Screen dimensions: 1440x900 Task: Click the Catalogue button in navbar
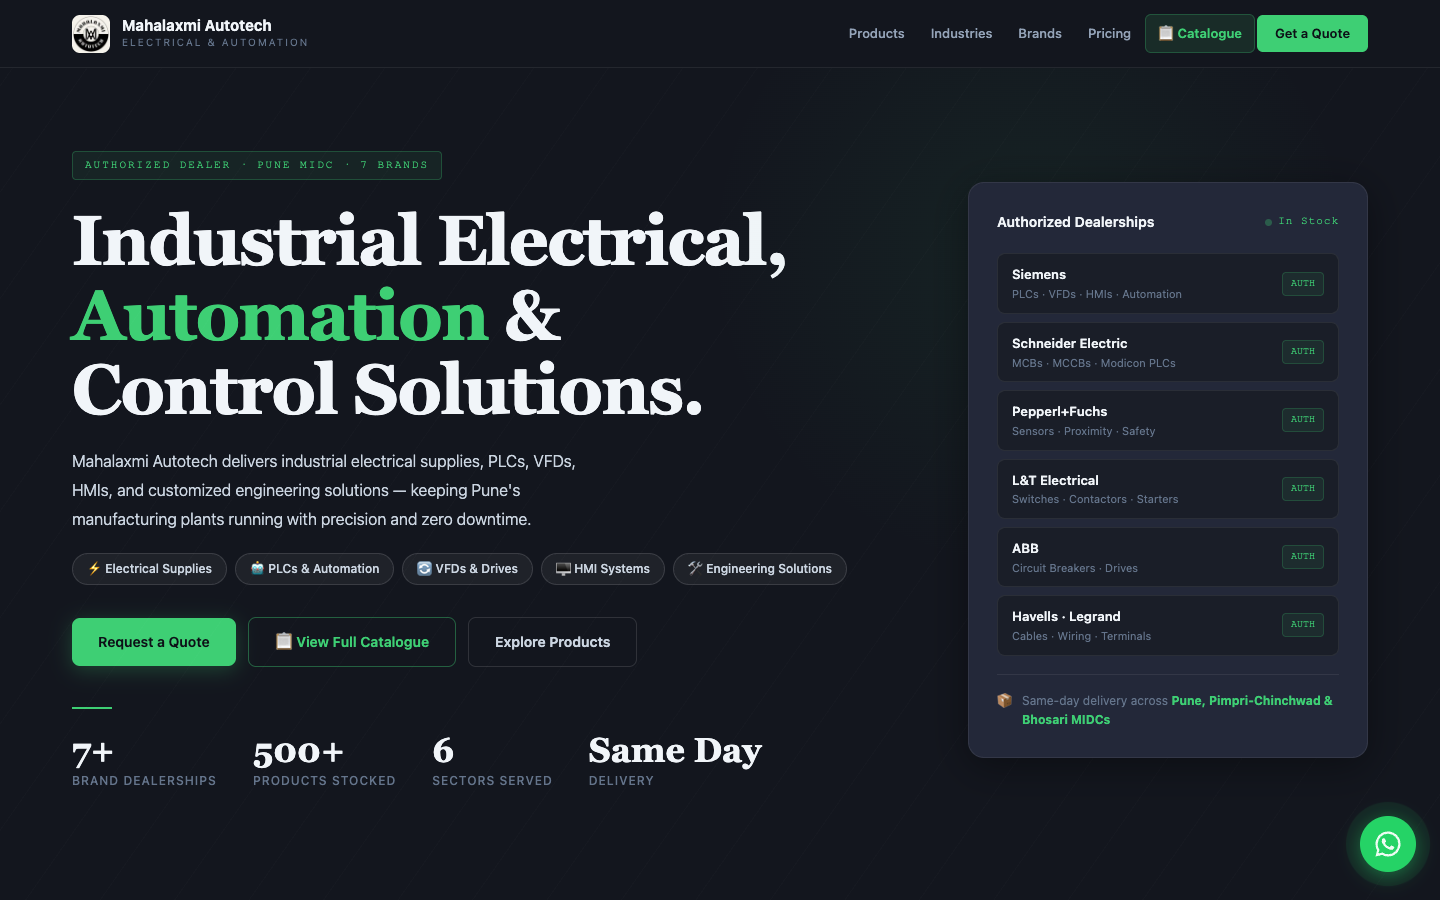click(x=1200, y=34)
